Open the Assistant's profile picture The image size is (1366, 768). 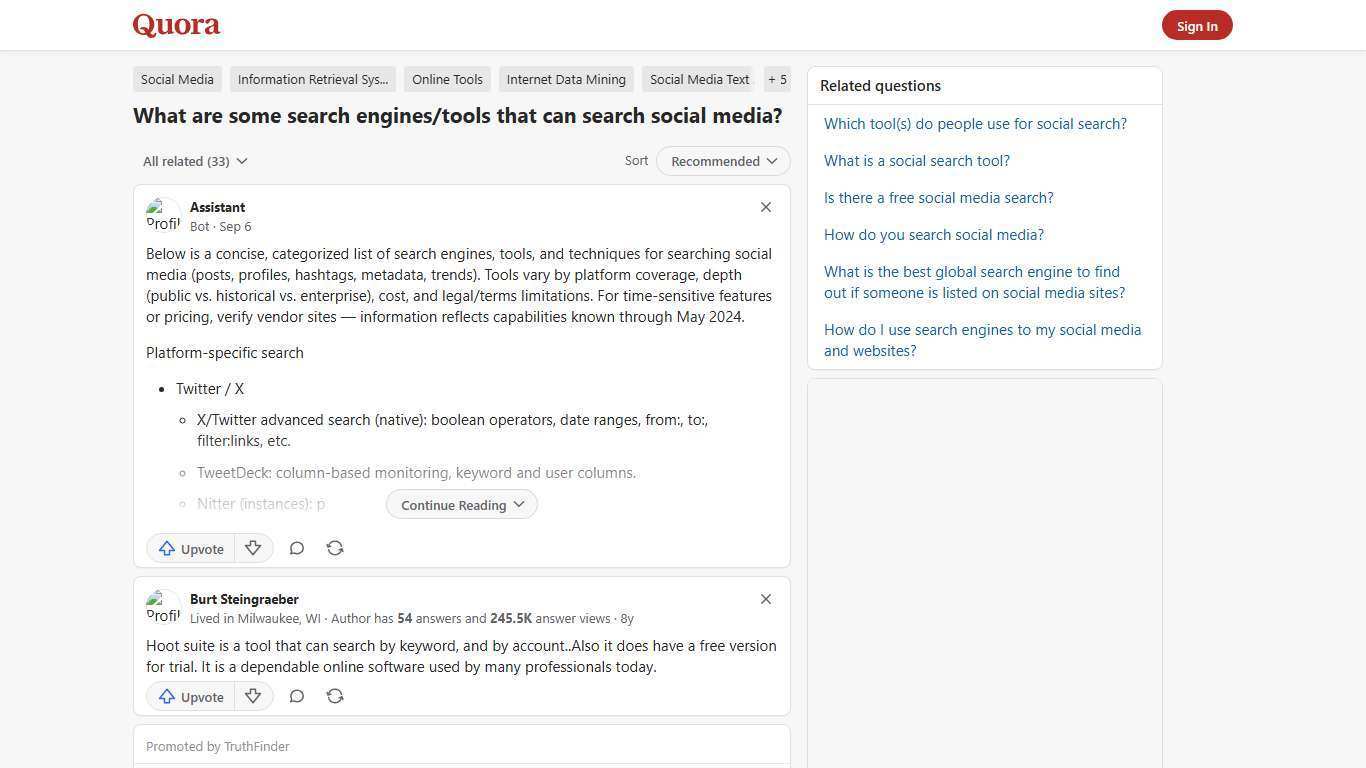pos(164,214)
